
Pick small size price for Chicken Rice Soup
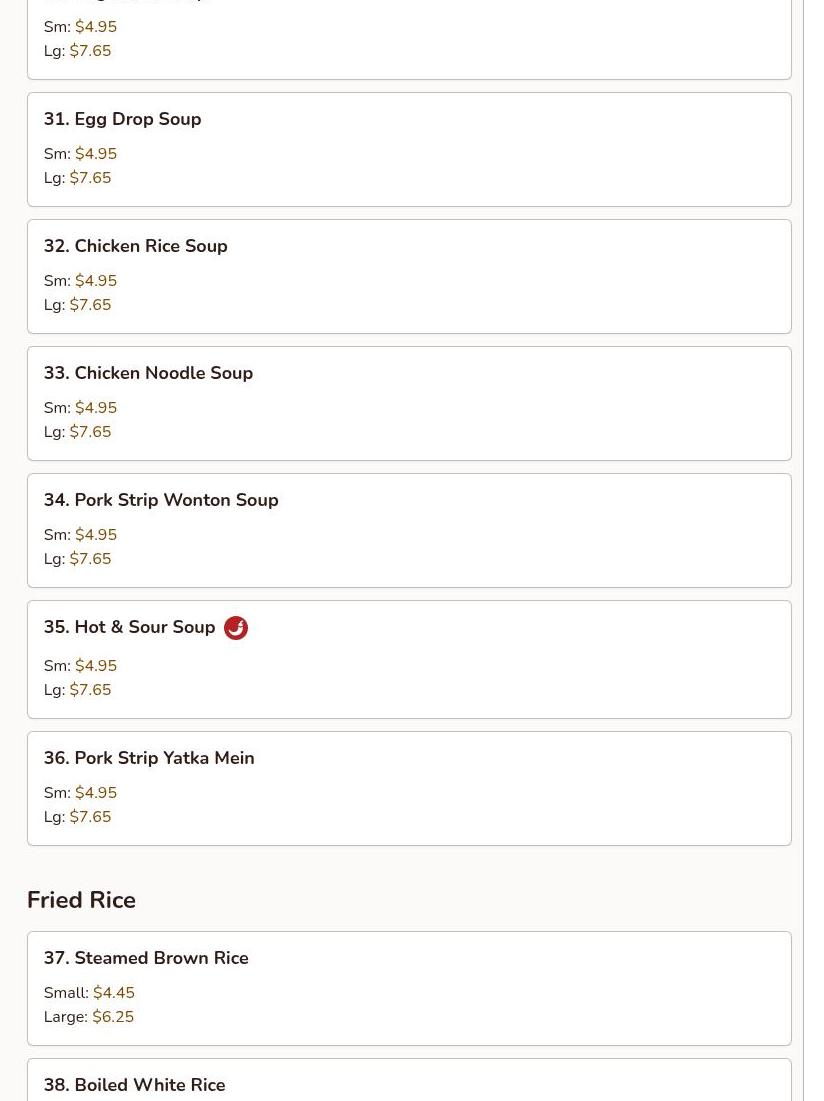[x=96, y=281]
